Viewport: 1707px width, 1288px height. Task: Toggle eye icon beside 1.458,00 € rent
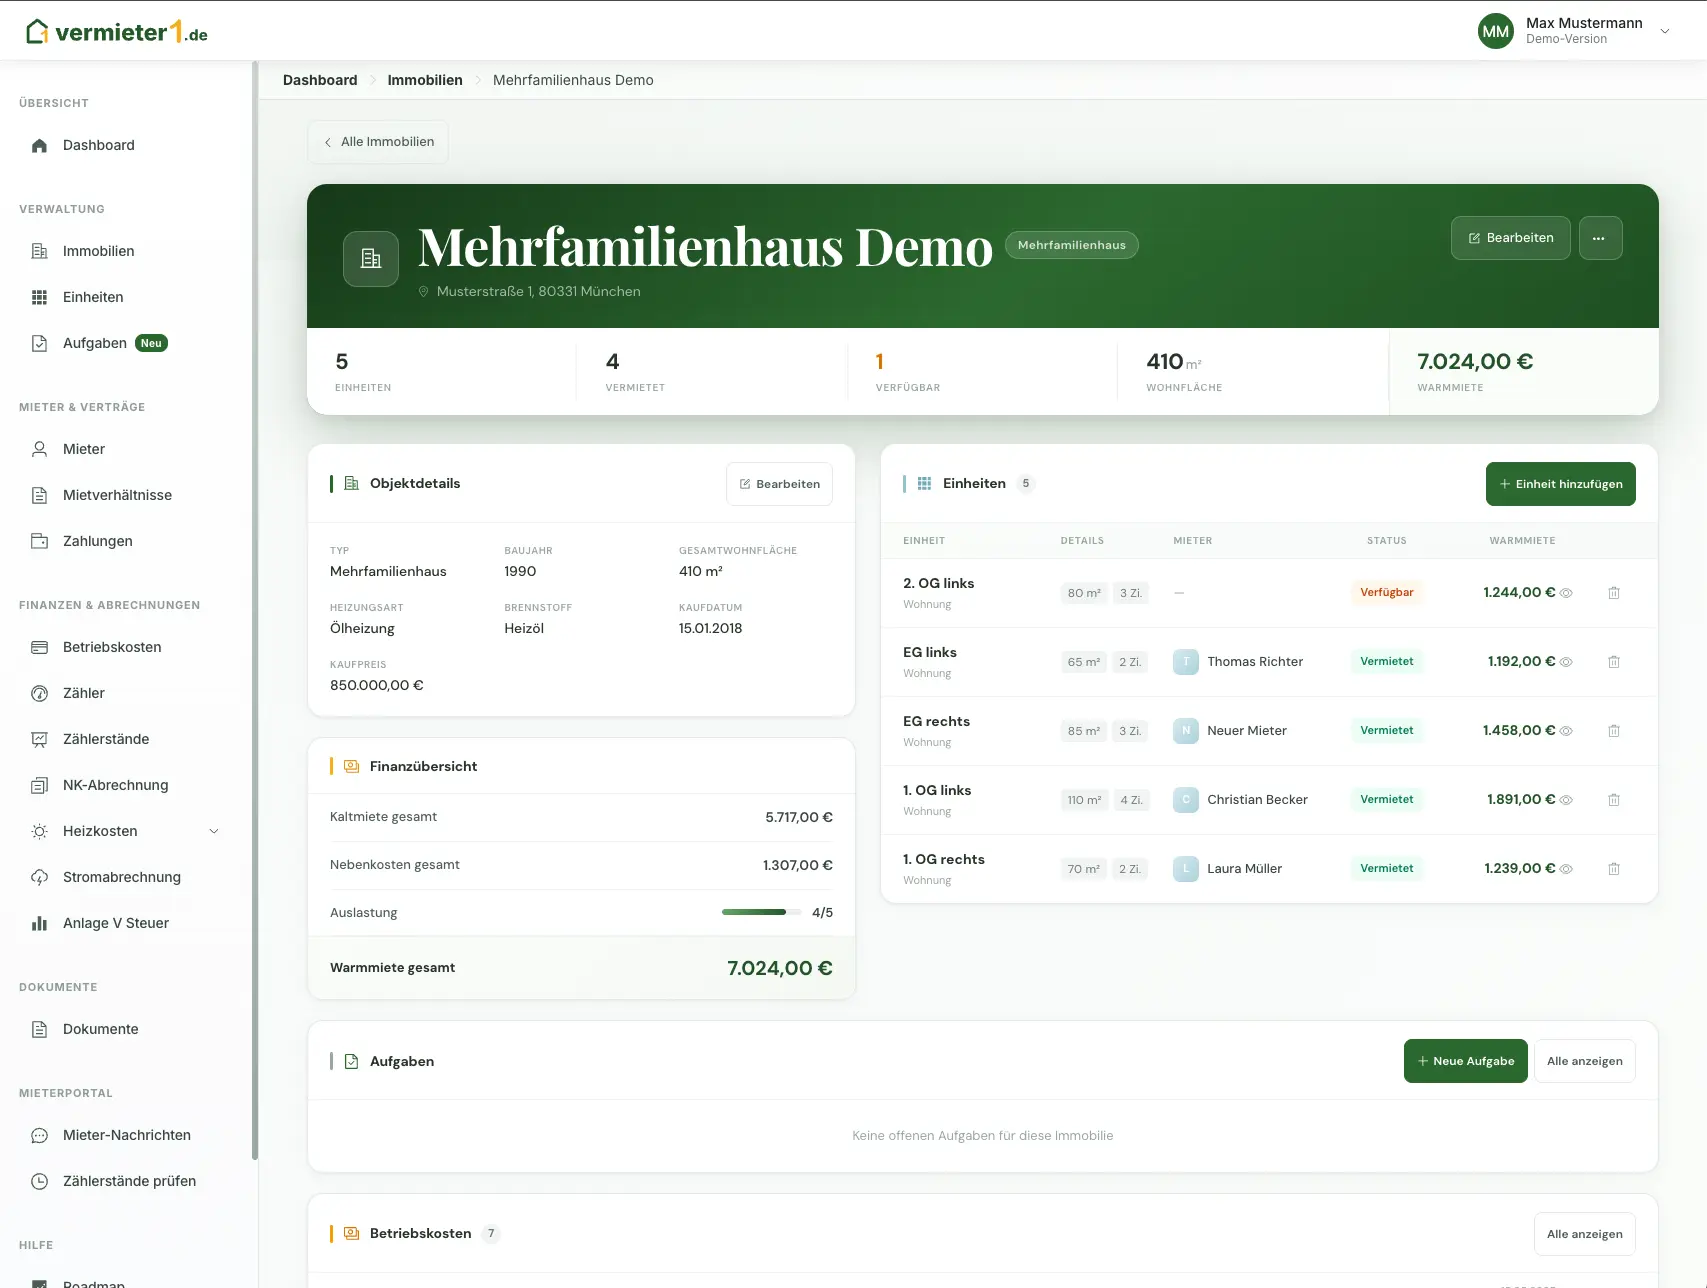tap(1567, 731)
